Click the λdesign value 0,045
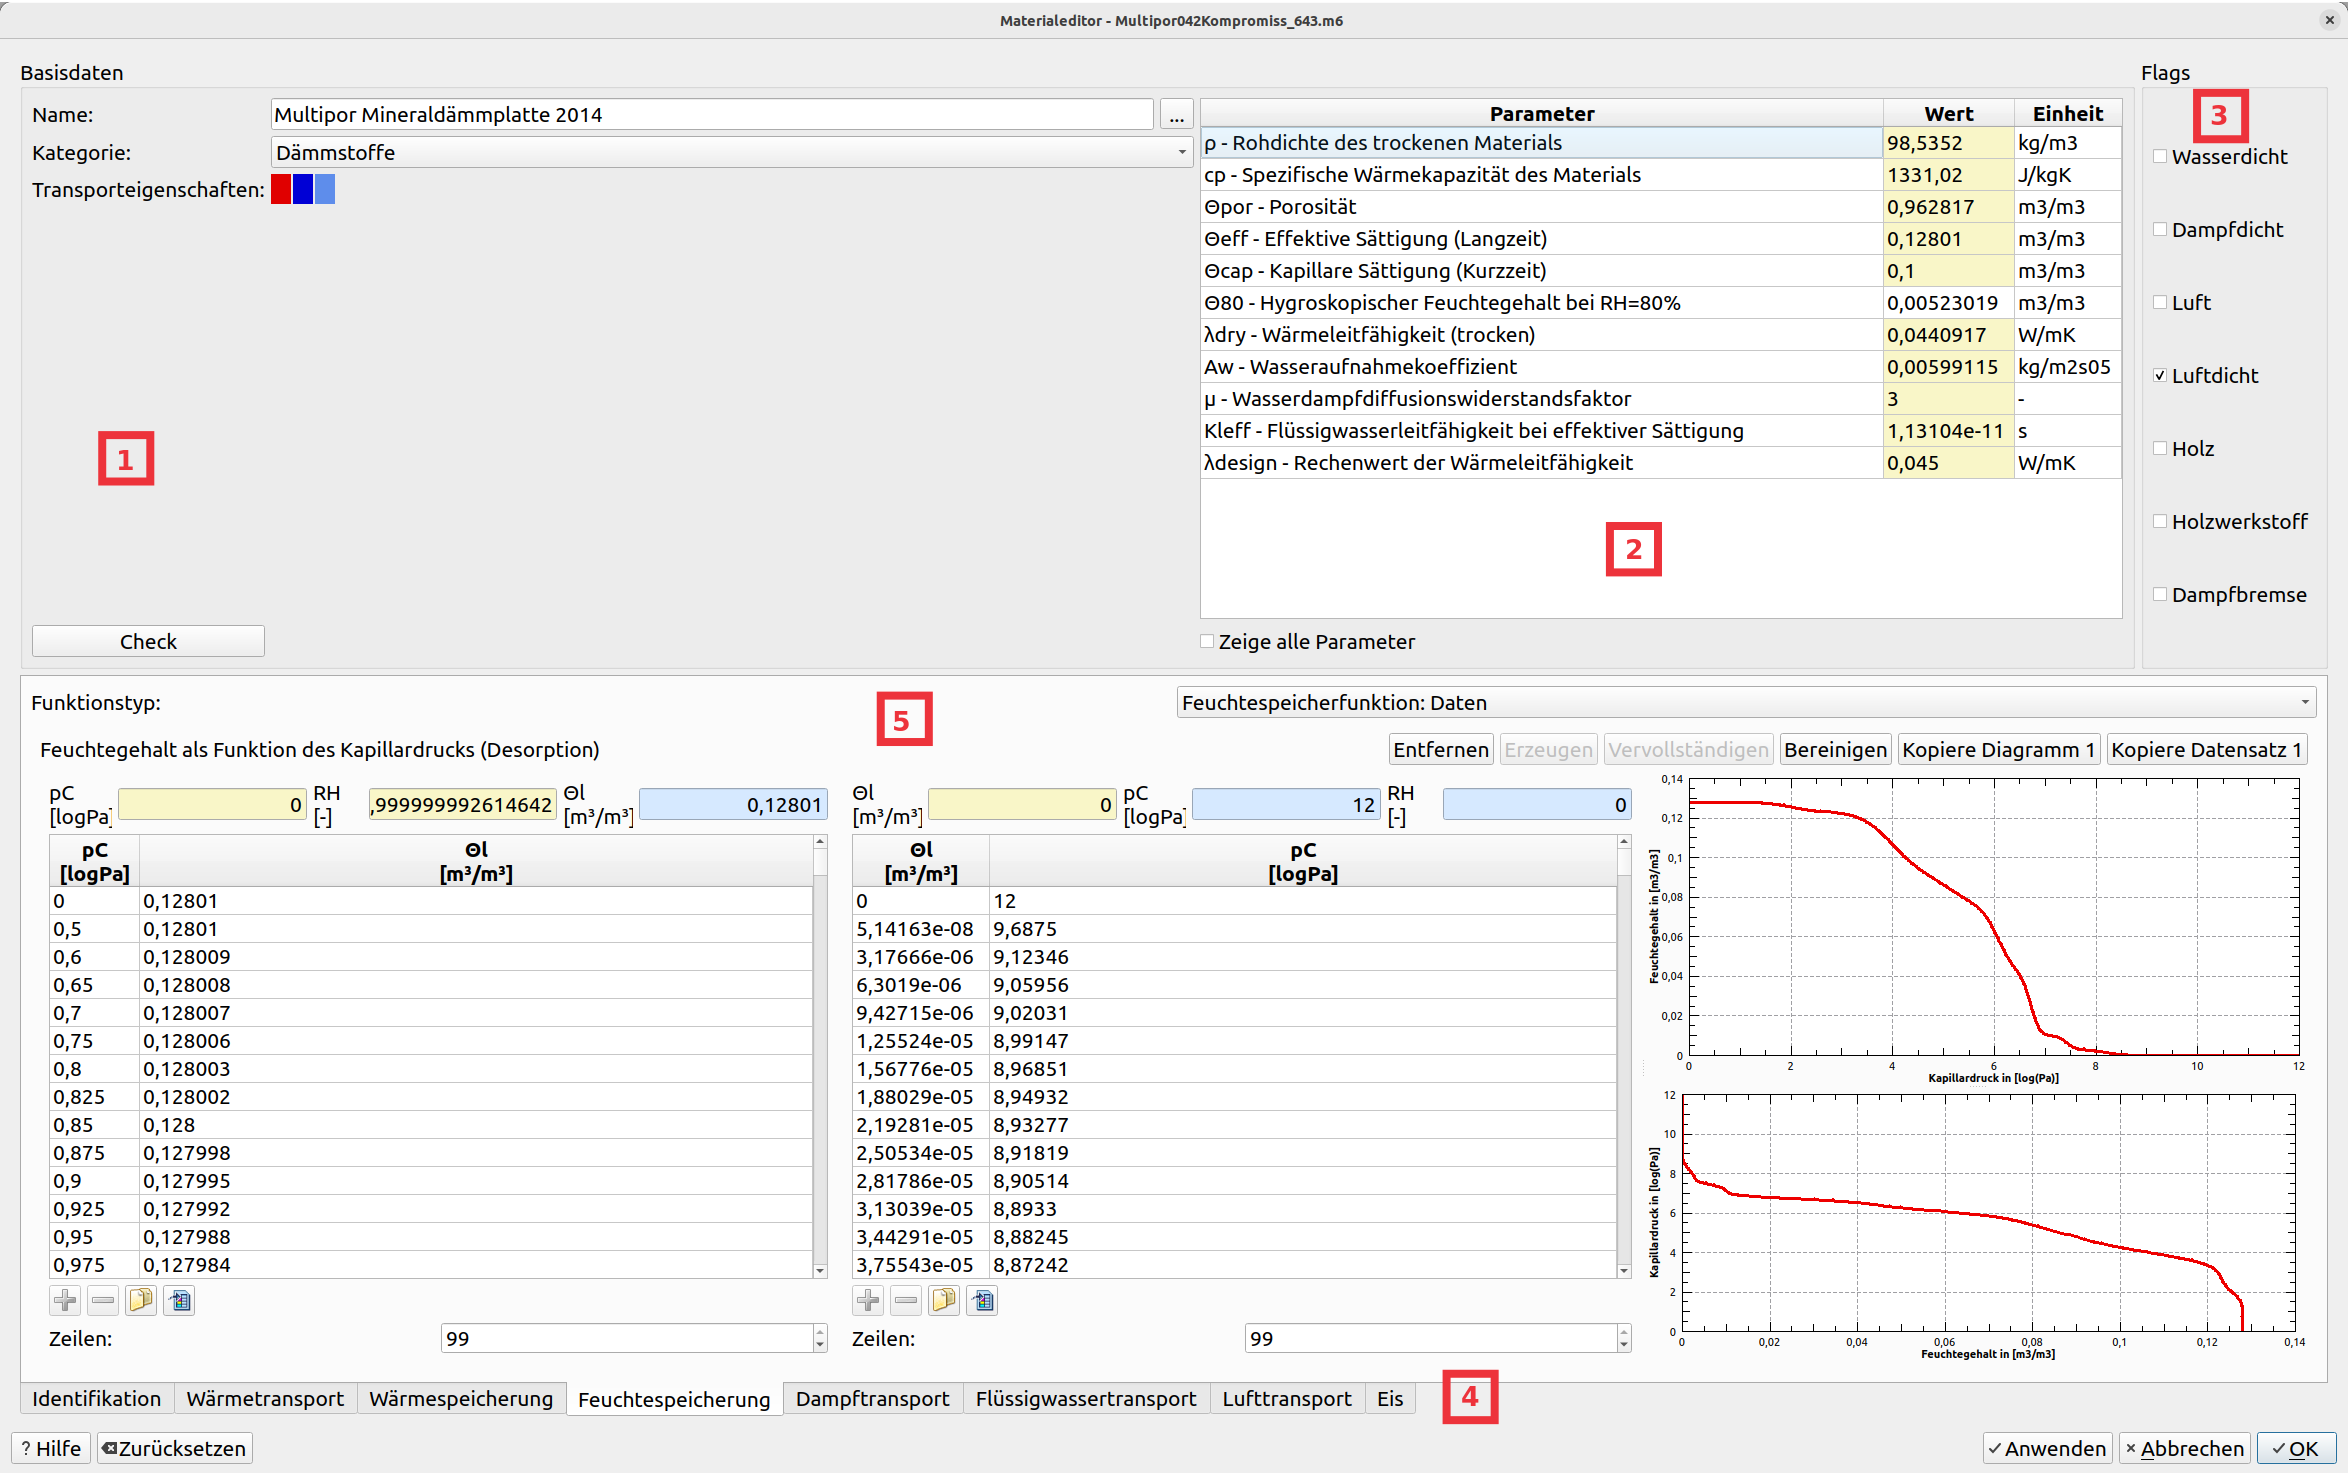Viewport: 2348px width, 1473px height. point(1948,463)
